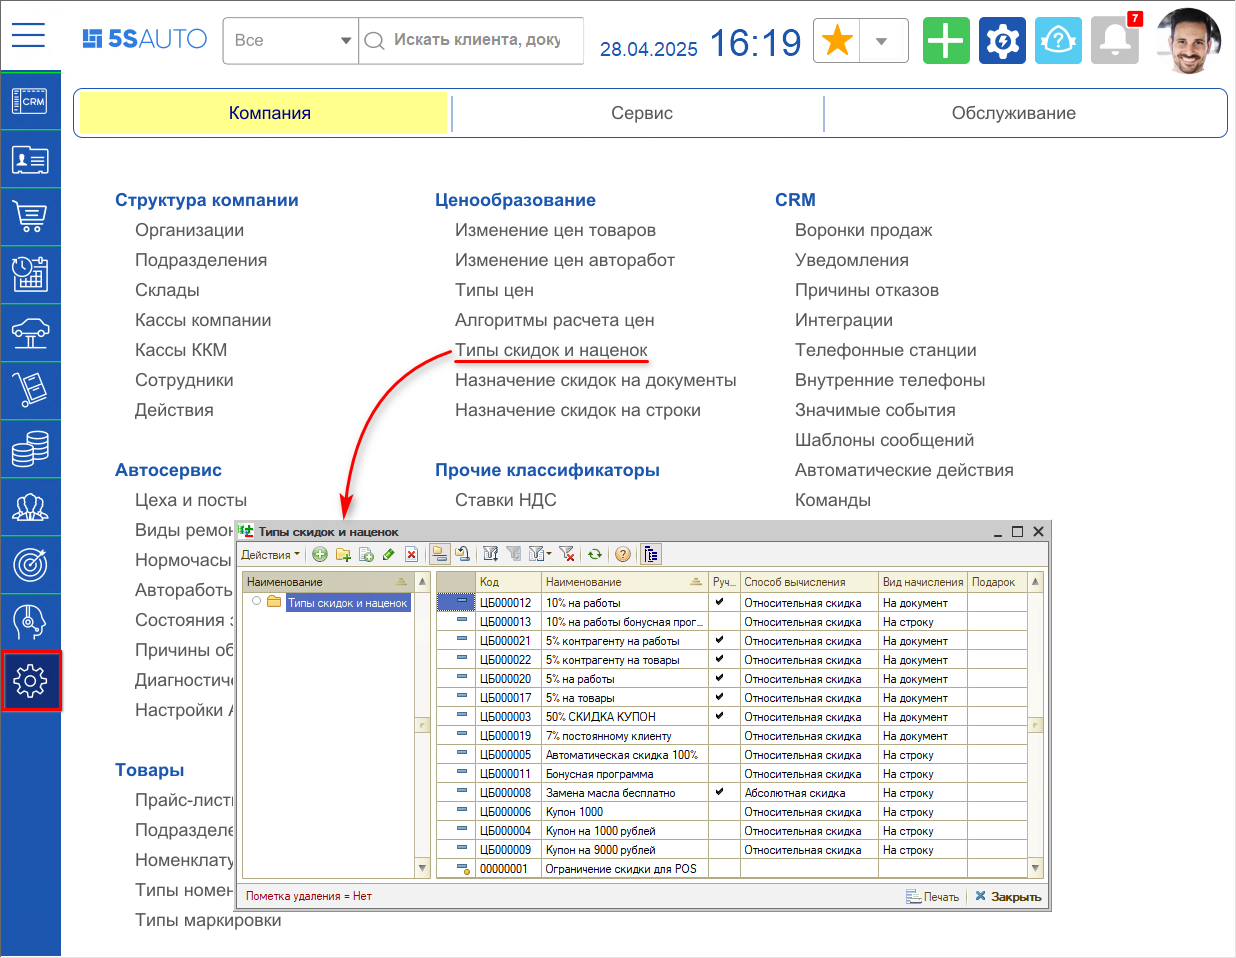This screenshot has height=958, width=1236.
Task: Create a new group using folder-plus icon
Action: pos(343,554)
